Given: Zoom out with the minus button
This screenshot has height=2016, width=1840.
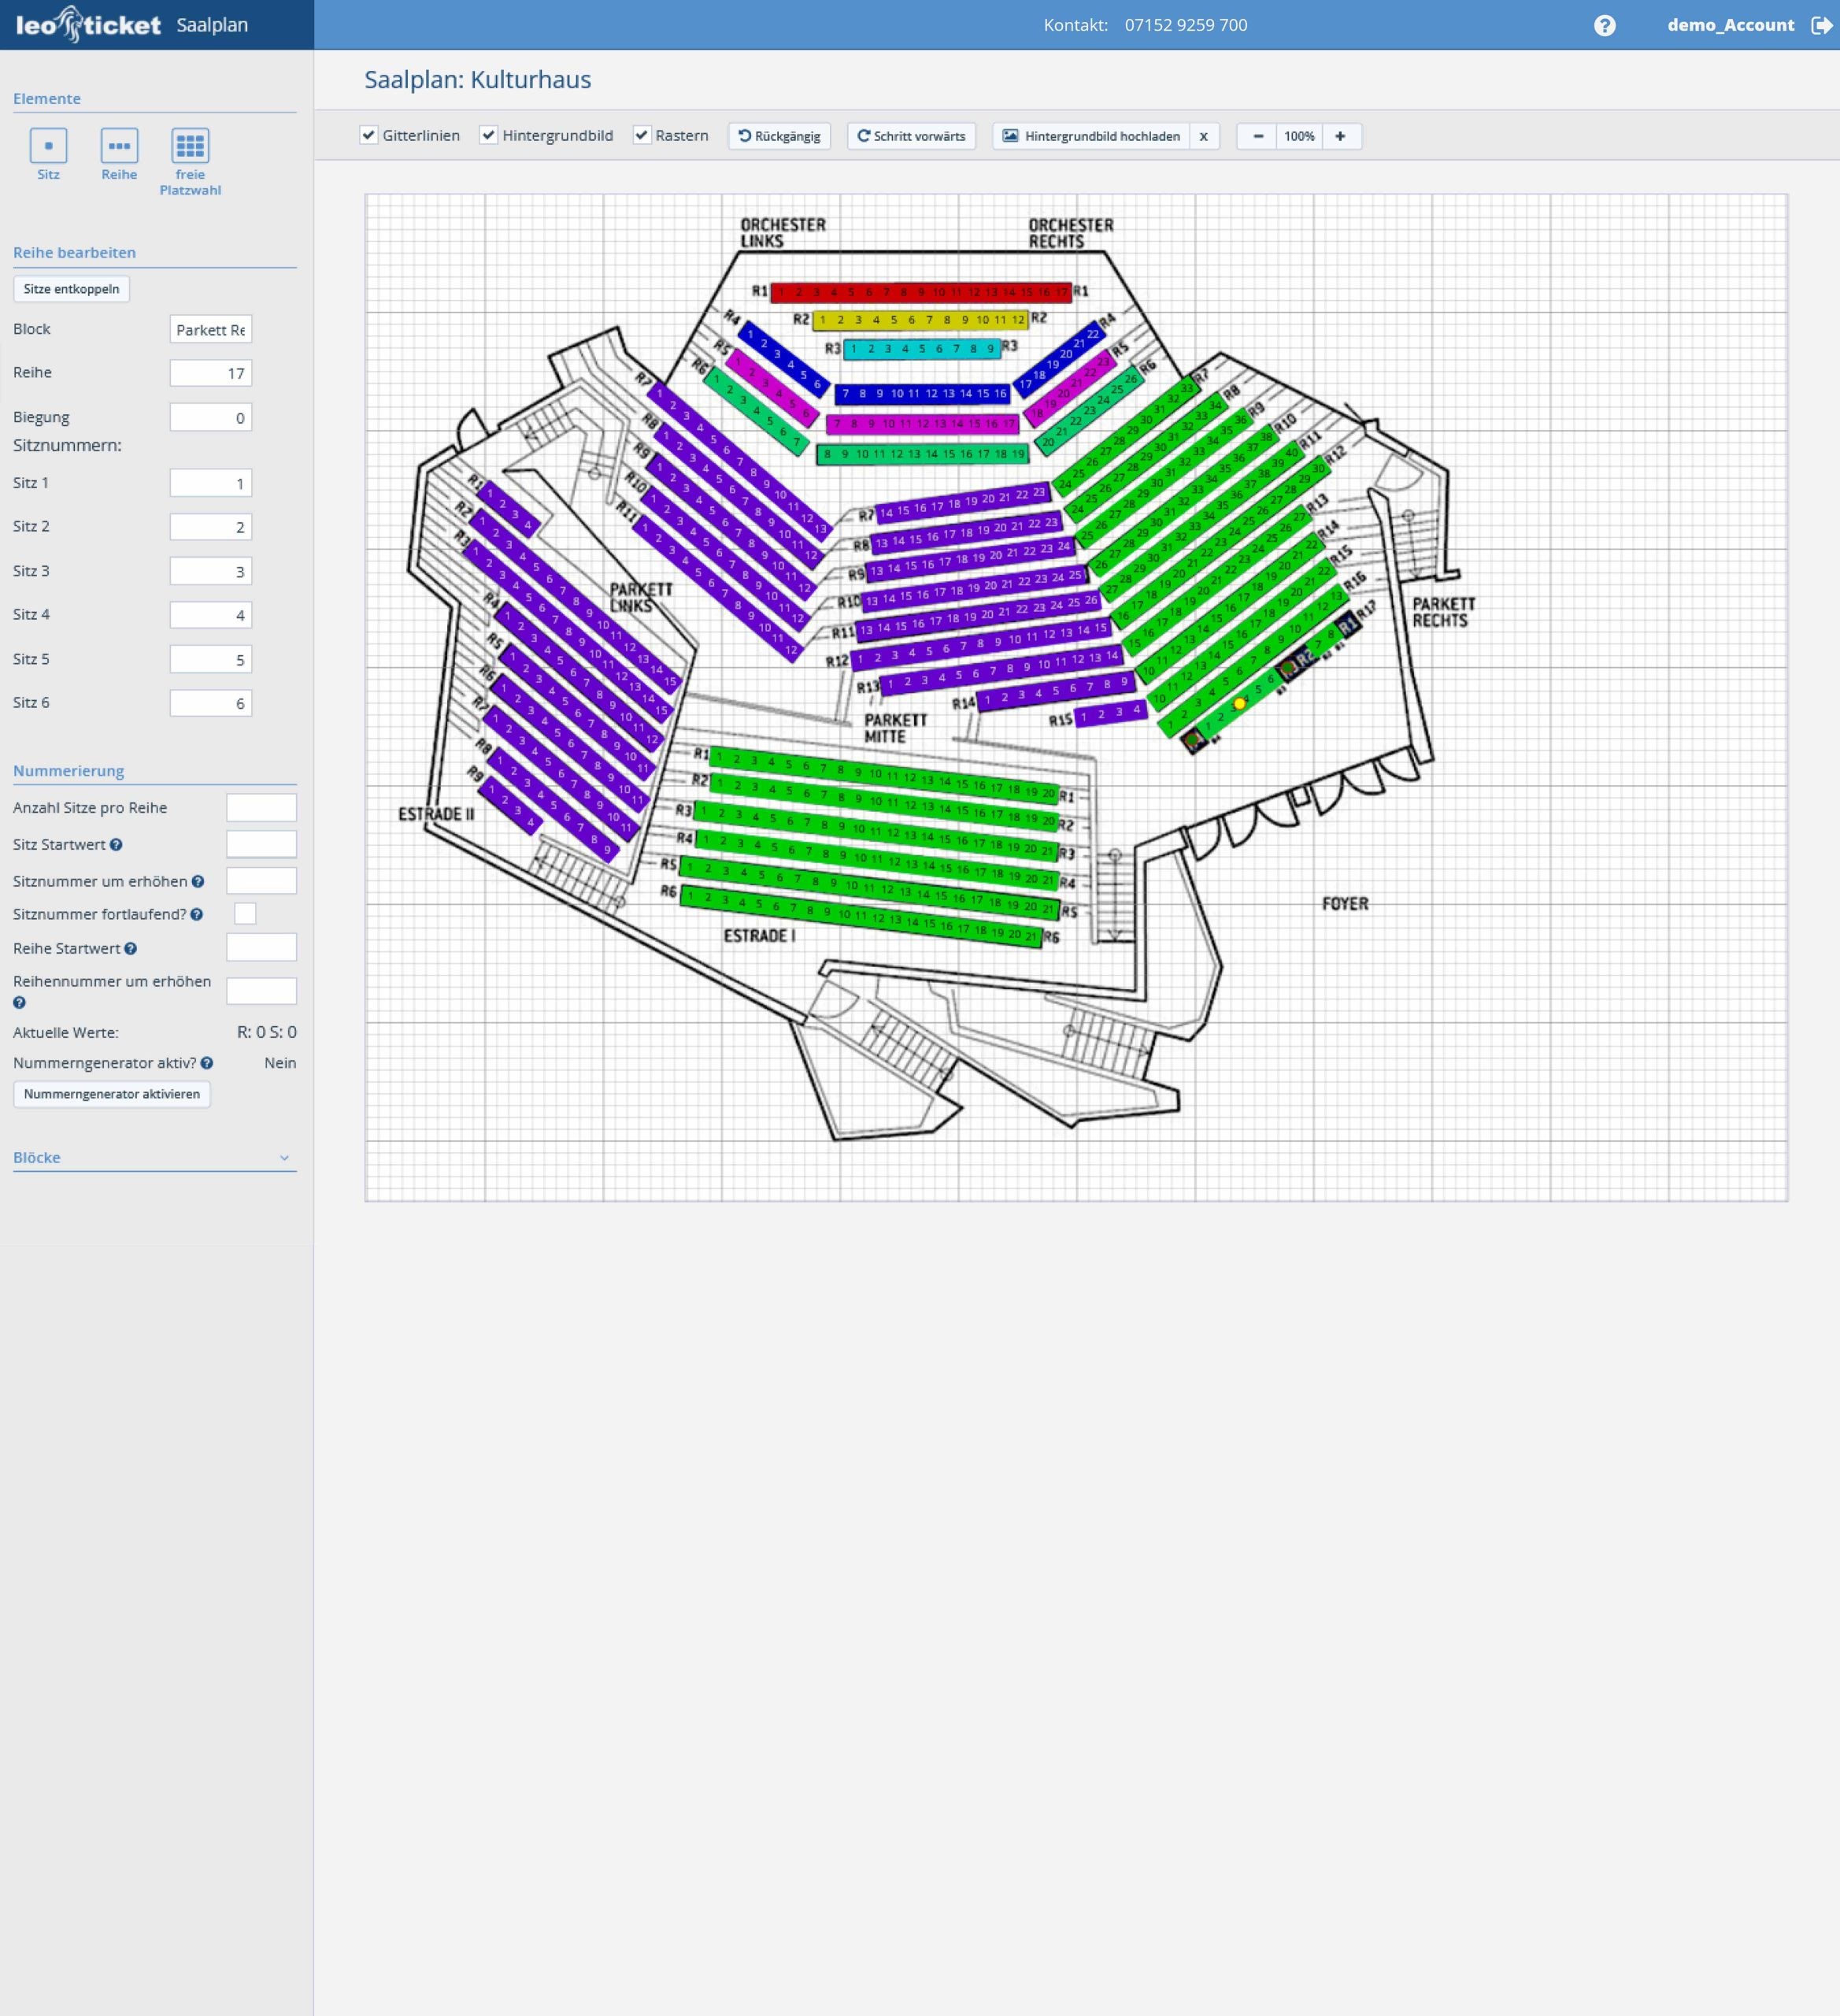Looking at the screenshot, I should click(x=1258, y=136).
